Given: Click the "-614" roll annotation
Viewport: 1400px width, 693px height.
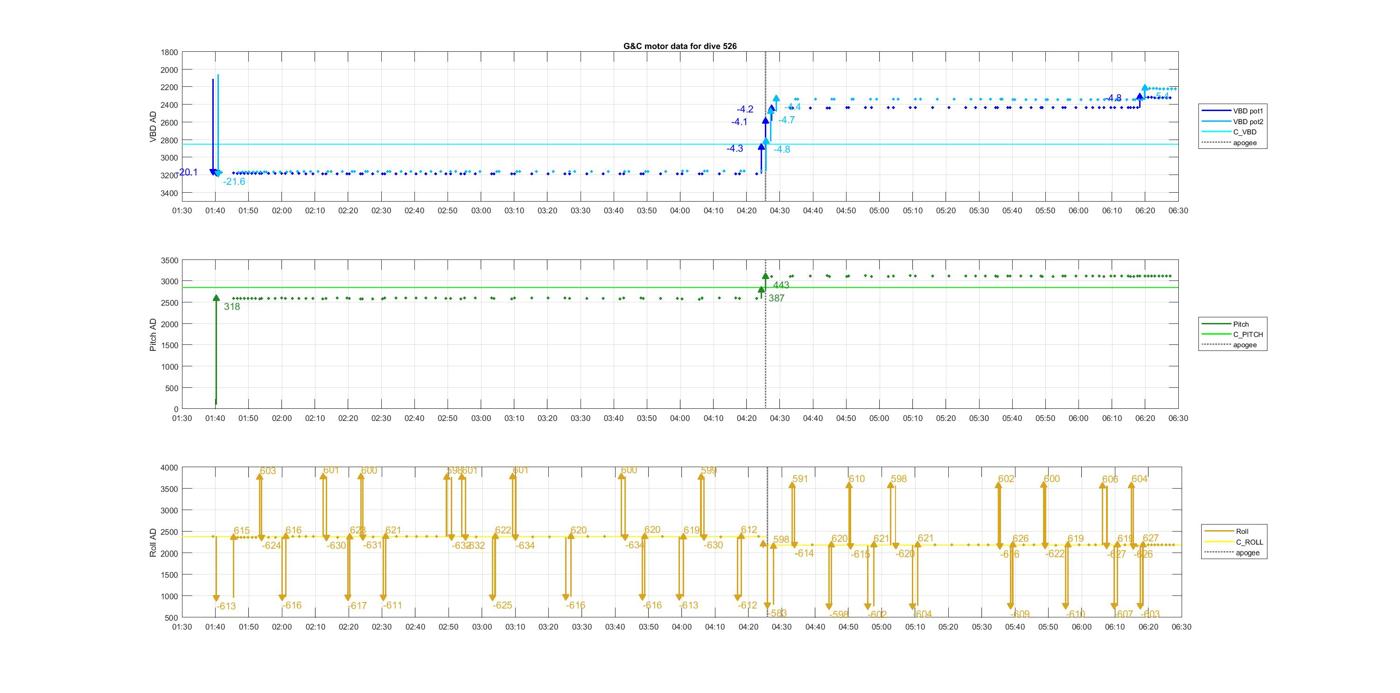Looking at the screenshot, I should (804, 553).
